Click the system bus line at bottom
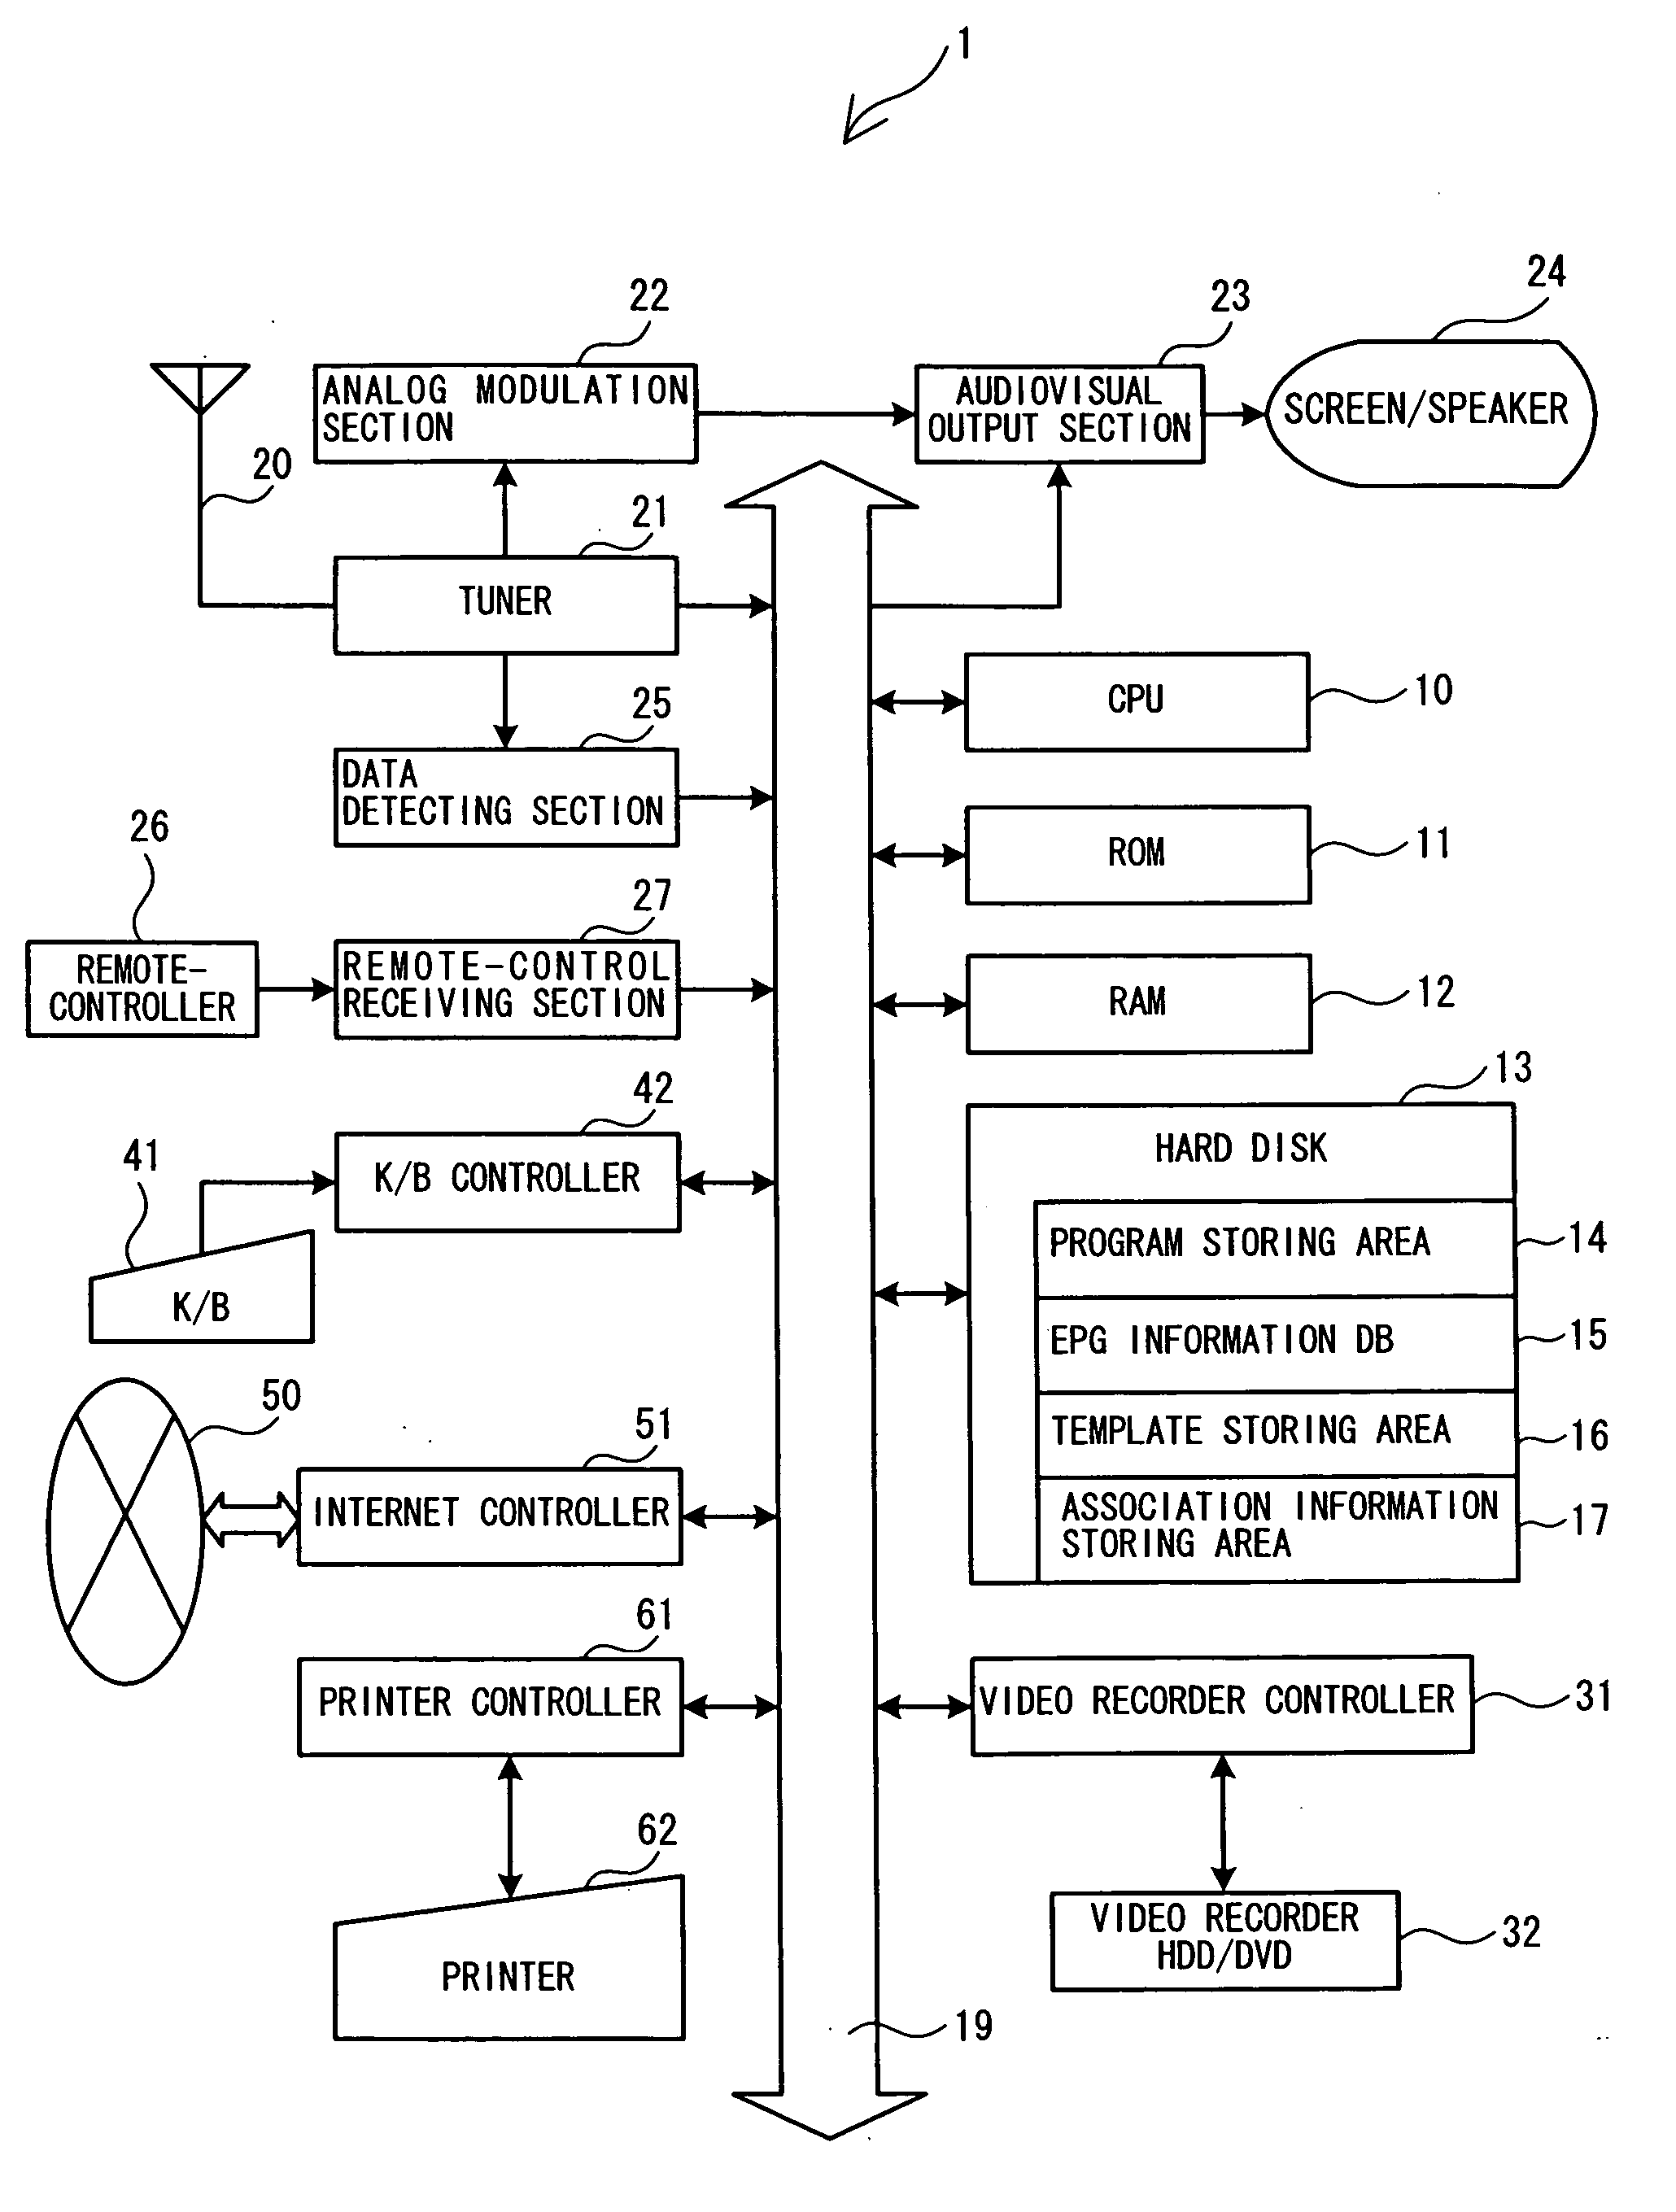 (x=836, y=2076)
